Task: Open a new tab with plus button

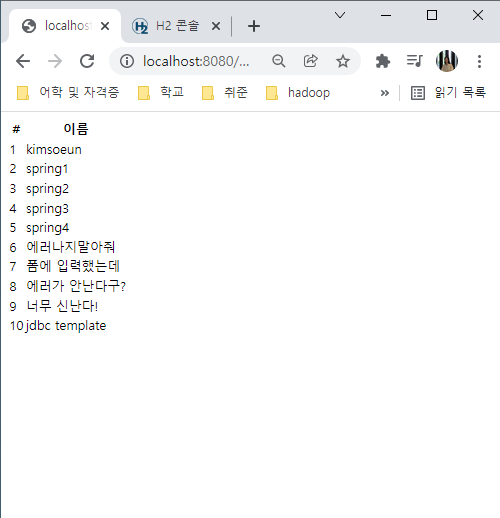Action: (254, 26)
